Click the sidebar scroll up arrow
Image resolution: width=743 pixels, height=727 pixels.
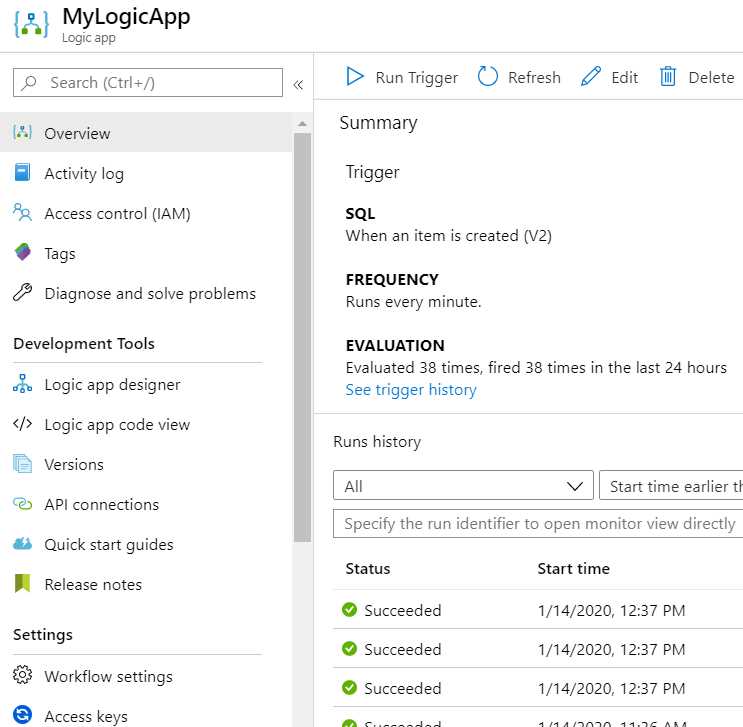[302, 124]
